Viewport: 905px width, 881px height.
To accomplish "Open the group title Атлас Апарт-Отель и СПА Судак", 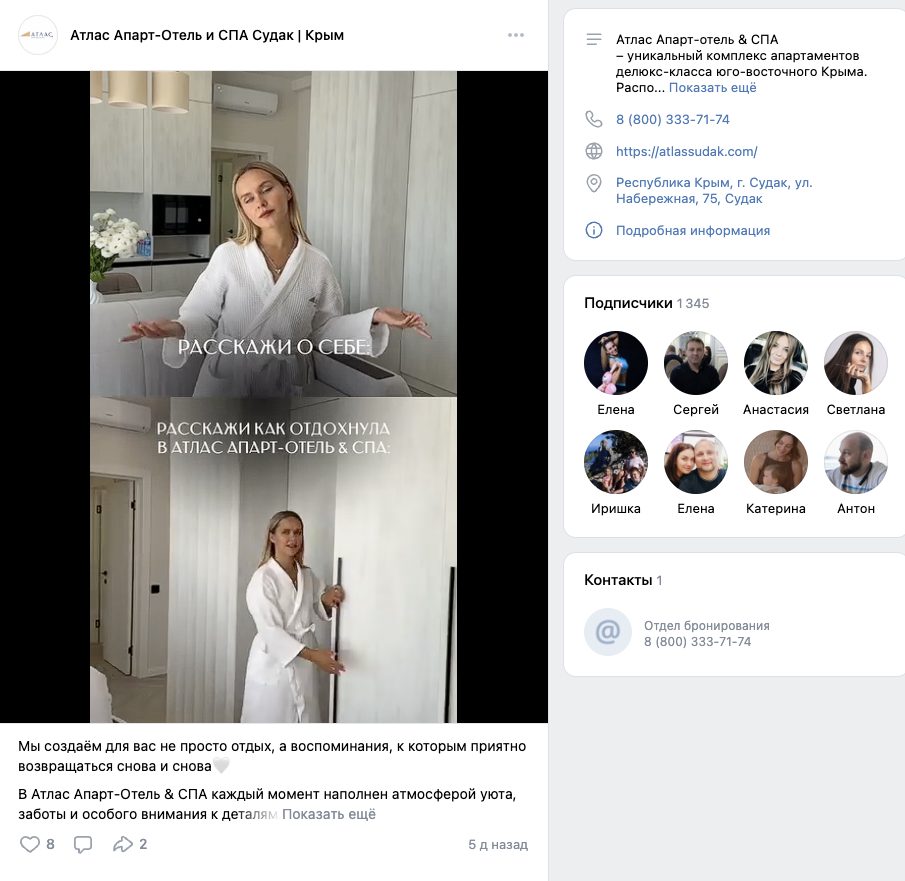I will tap(207, 35).
